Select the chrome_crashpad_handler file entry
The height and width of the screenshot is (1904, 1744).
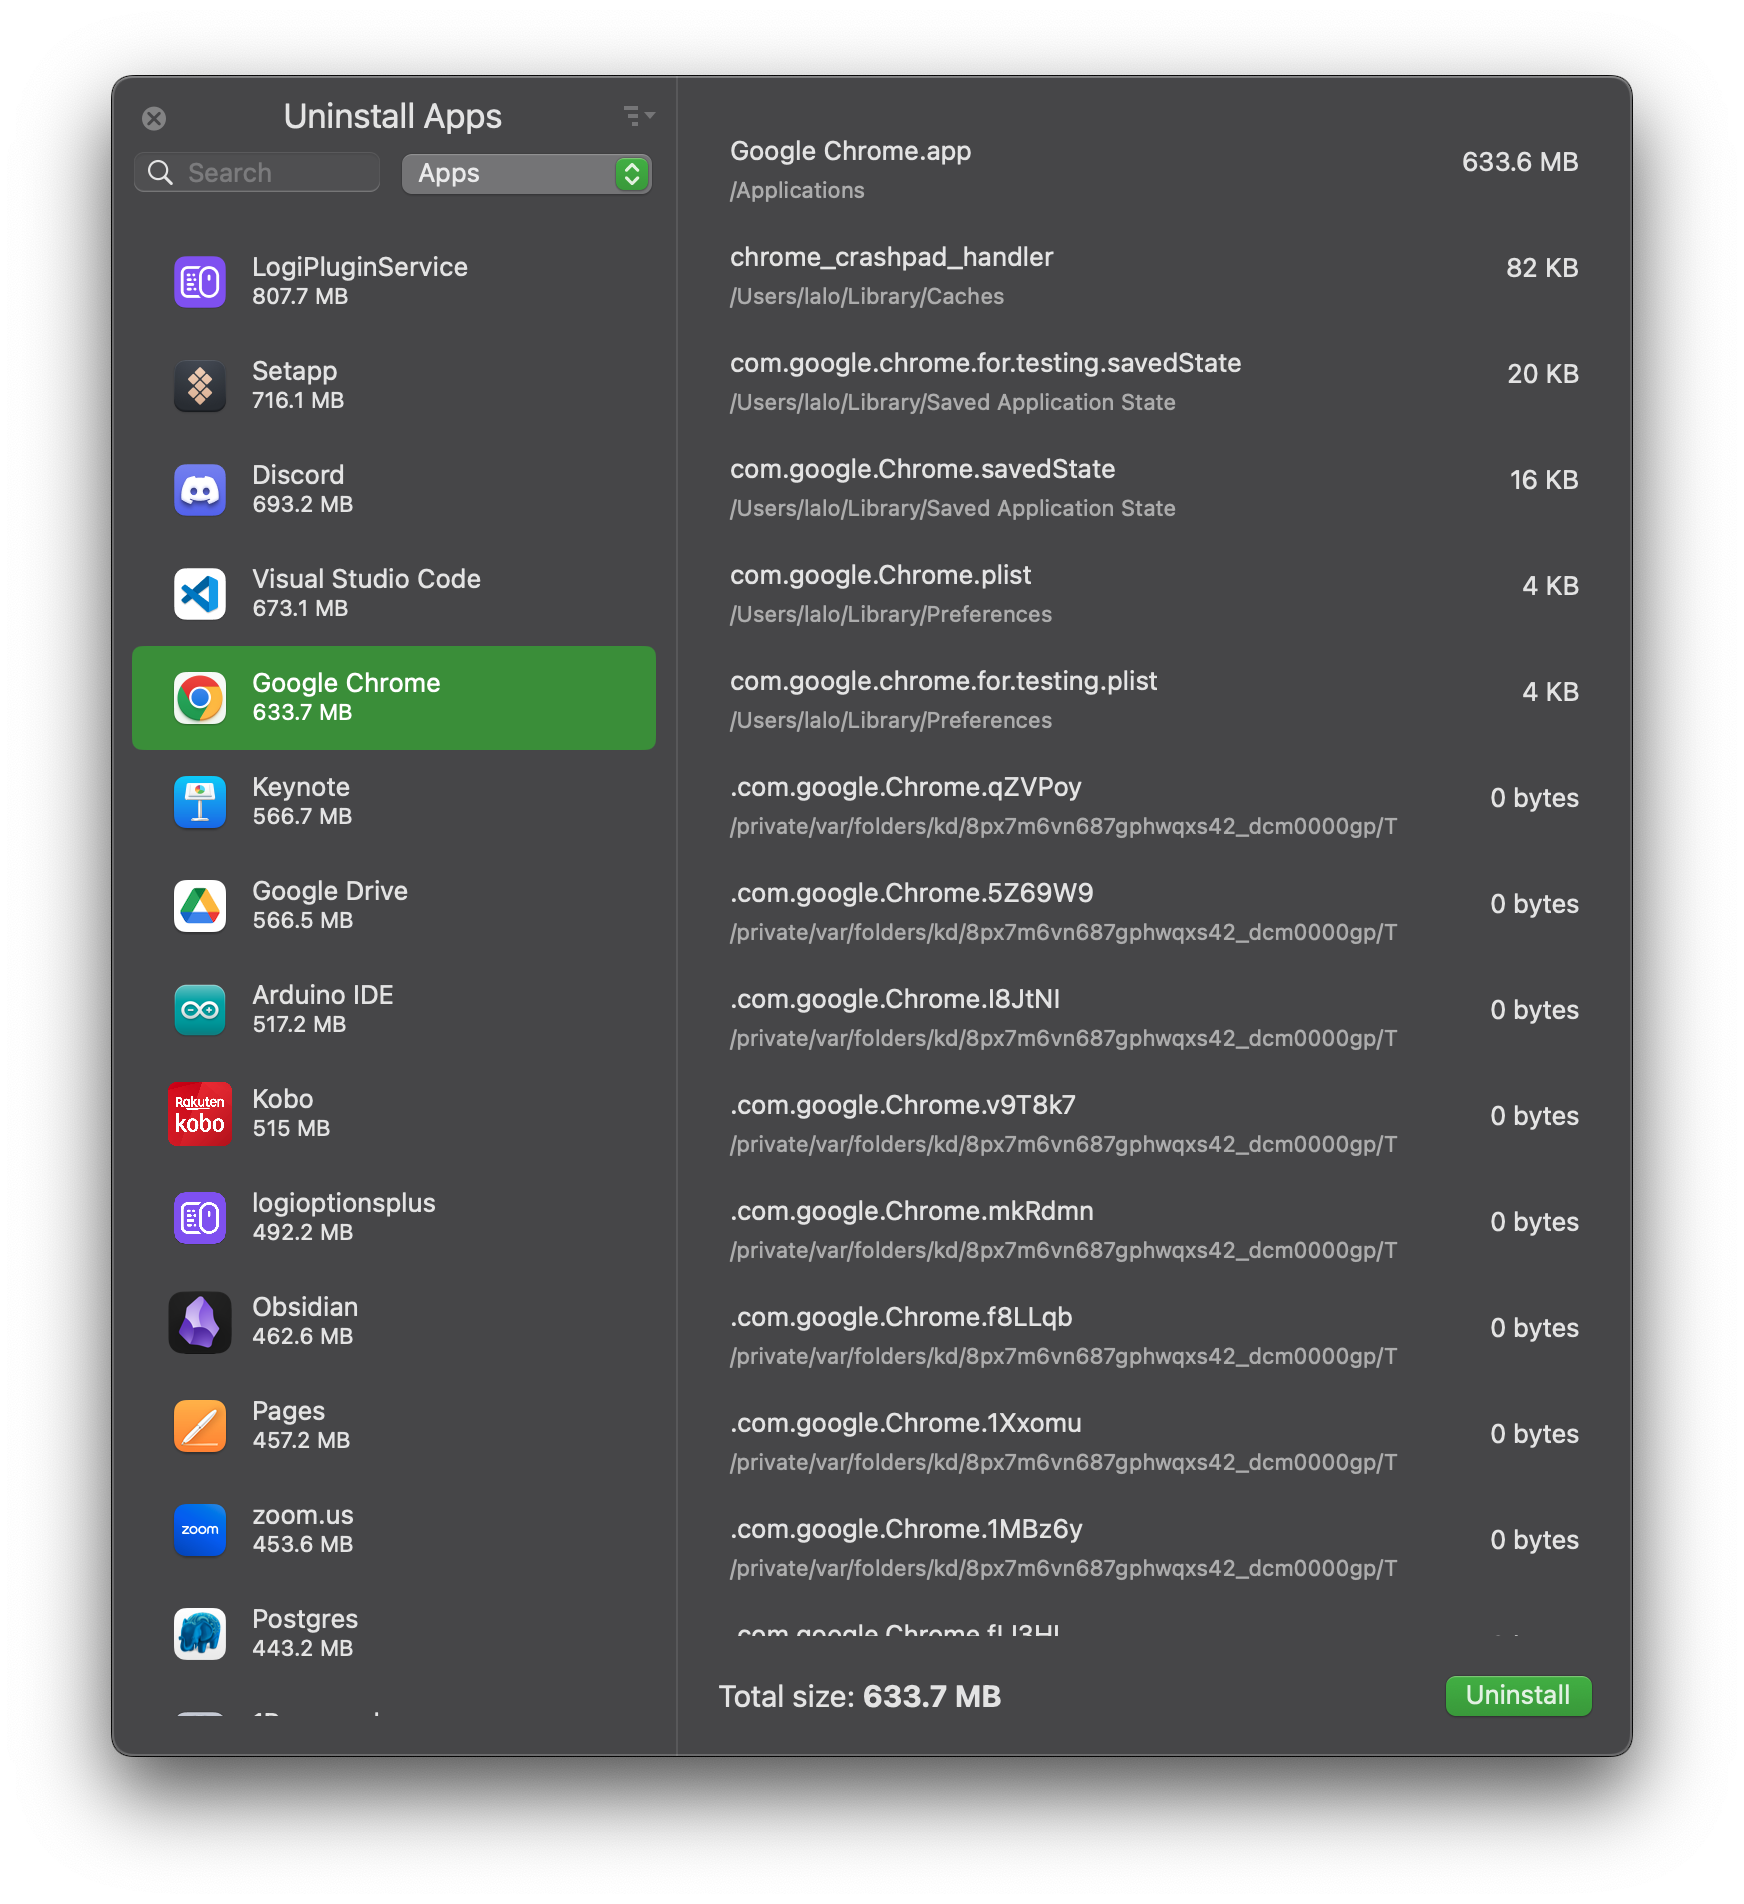pyautogui.click(x=1154, y=276)
